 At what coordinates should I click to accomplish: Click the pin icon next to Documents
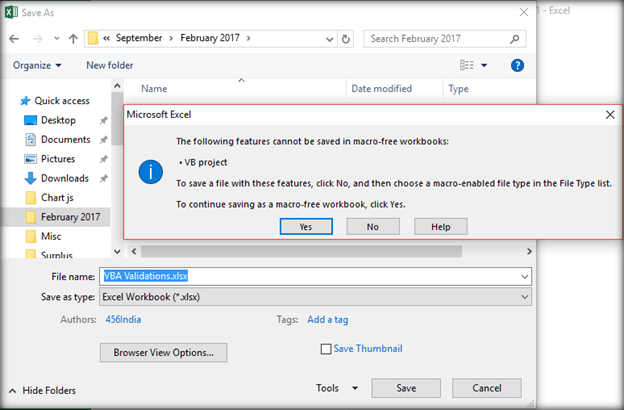[x=103, y=140]
